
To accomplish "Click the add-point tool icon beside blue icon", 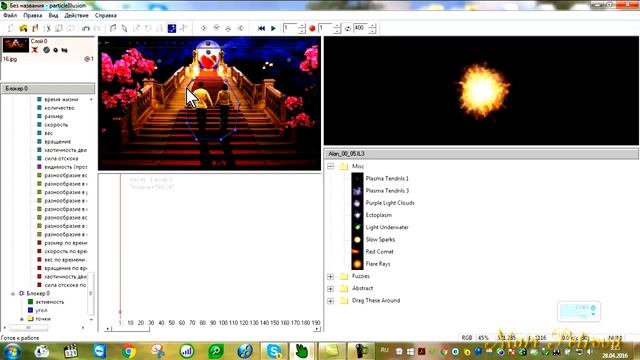I will click(x=184, y=28).
